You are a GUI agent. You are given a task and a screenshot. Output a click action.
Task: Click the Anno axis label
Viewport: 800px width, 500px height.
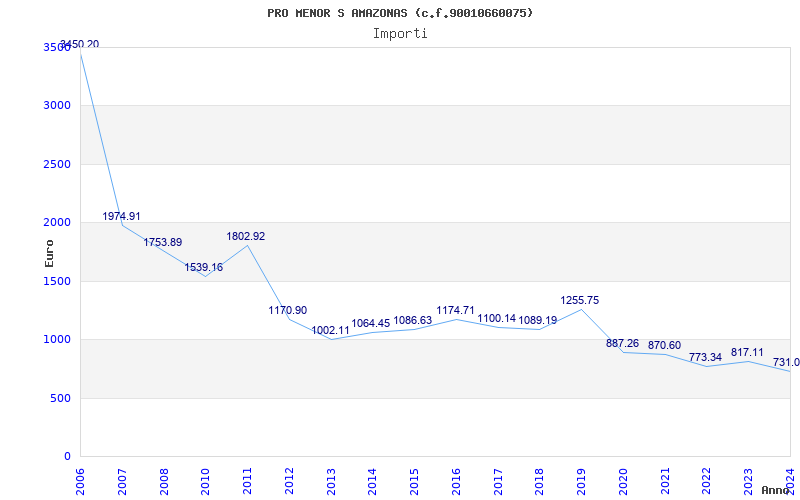click(775, 490)
